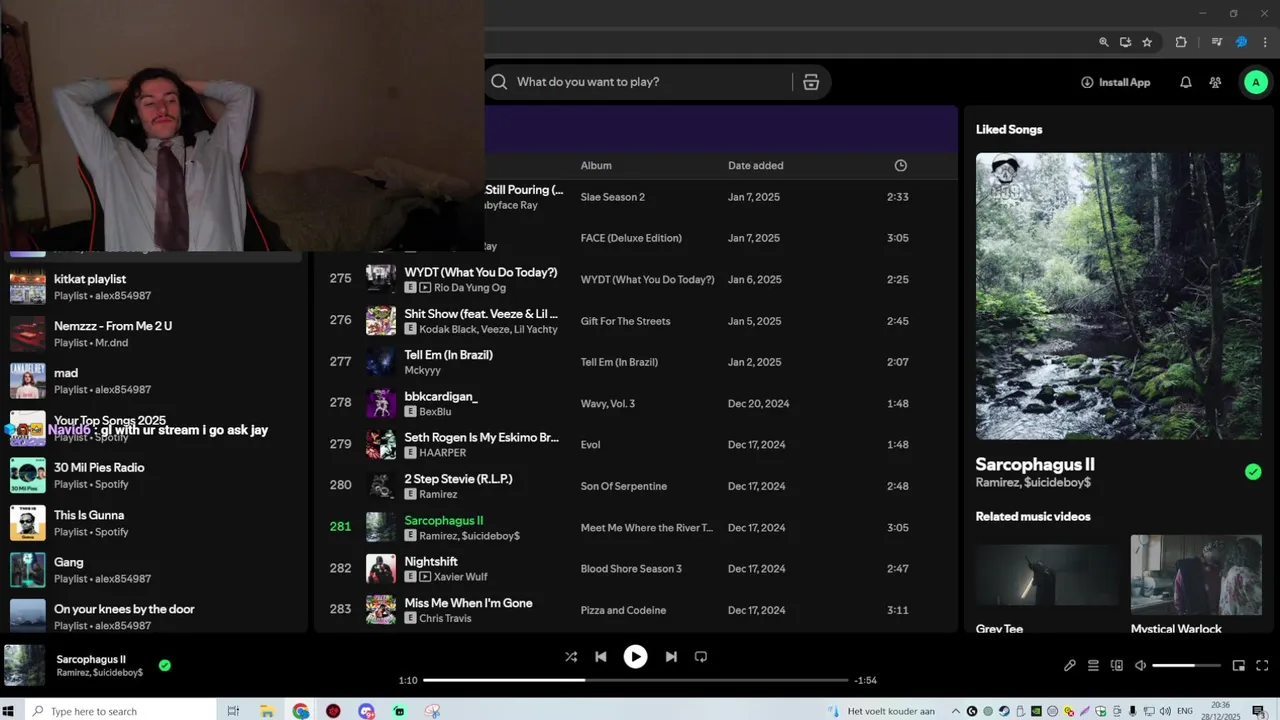1280x720 pixels.
Task: Click the taskbar 'Type here to search' box
Action: 120,711
